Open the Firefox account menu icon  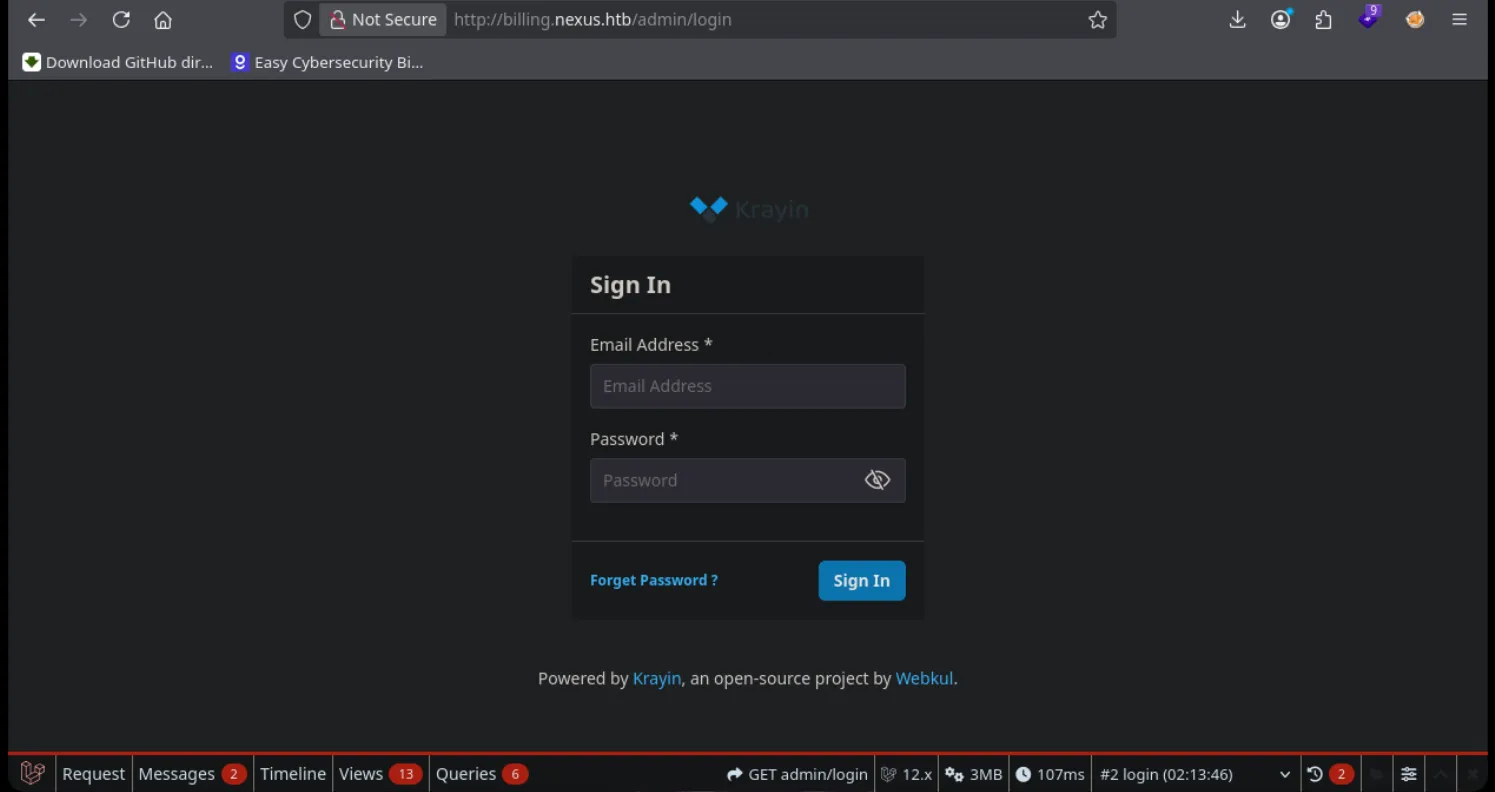[x=1280, y=20]
